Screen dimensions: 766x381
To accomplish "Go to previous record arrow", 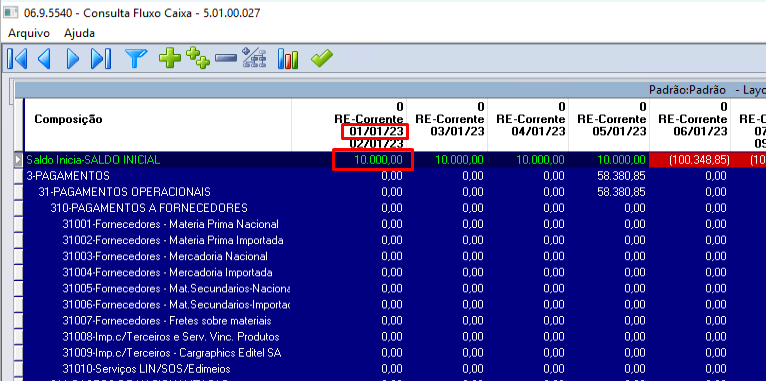I will tap(44, 59).
